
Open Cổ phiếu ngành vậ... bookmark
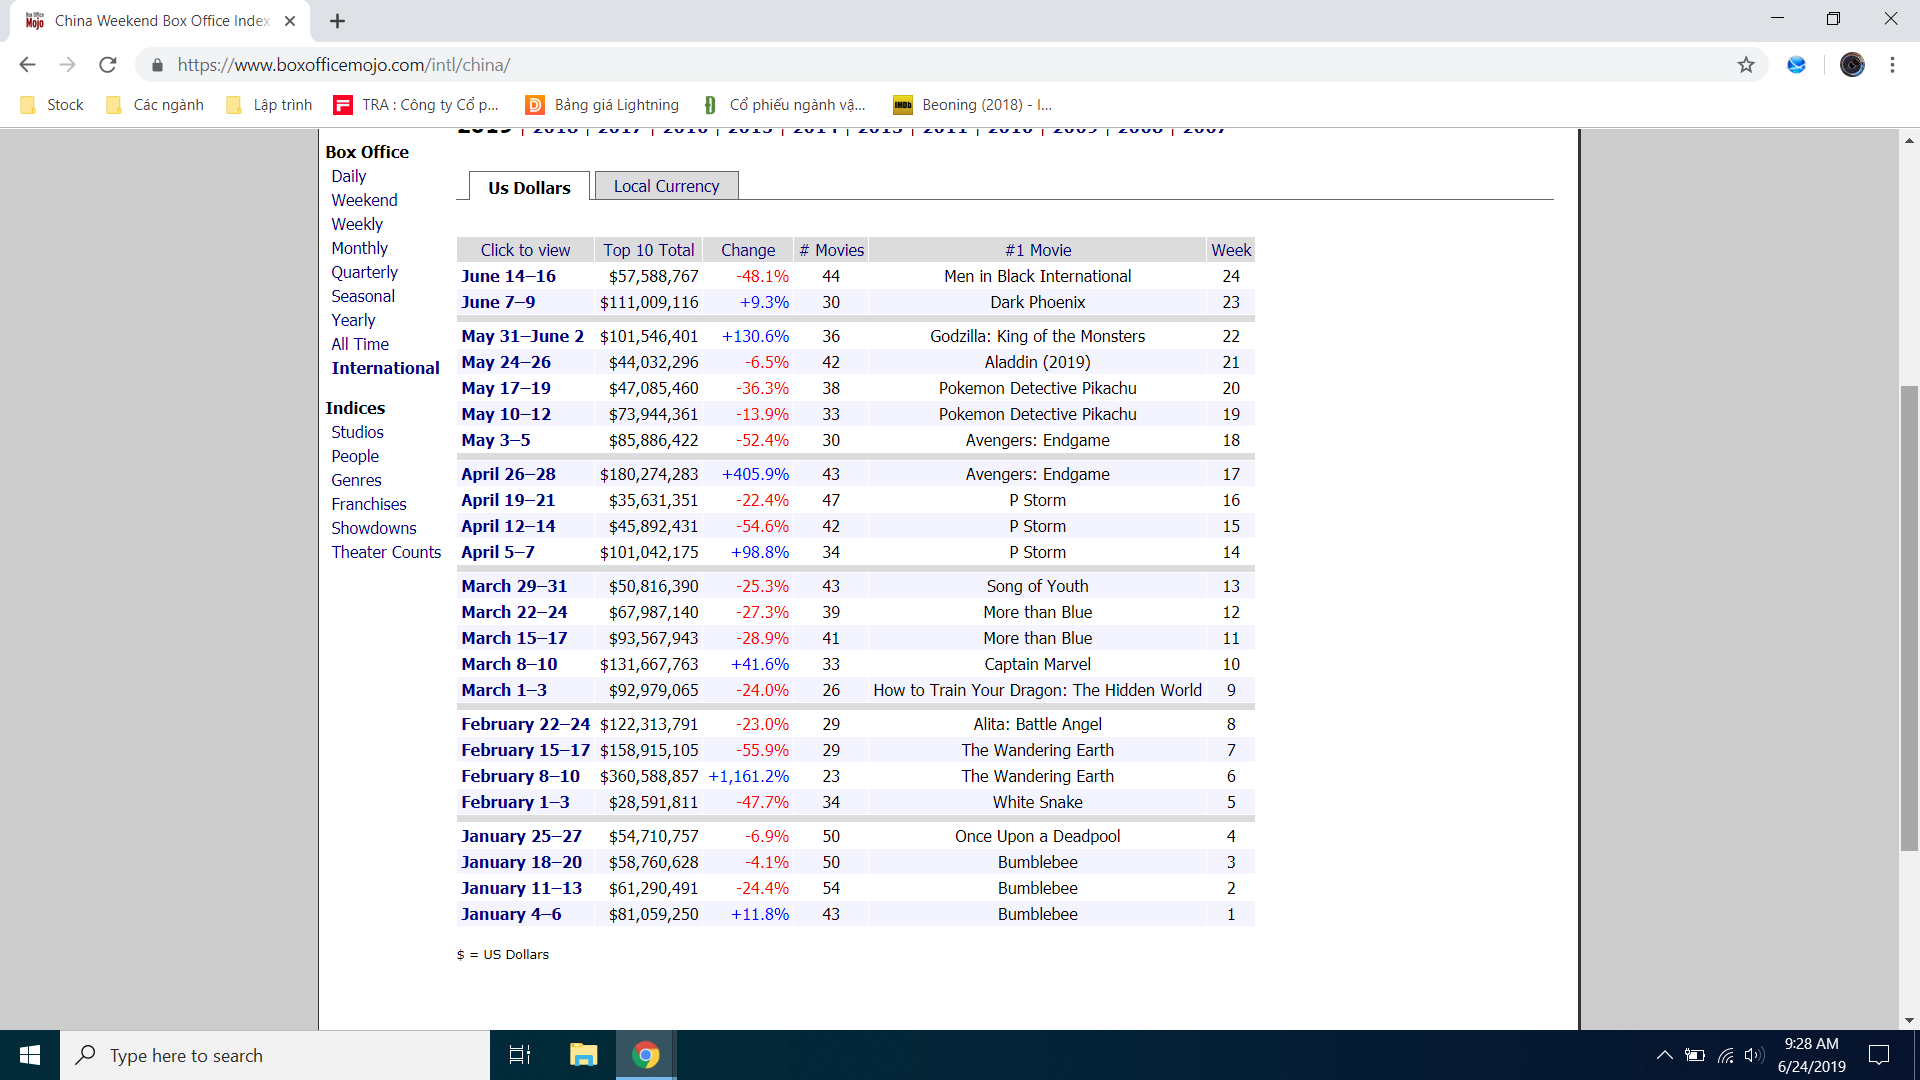coord(785,105)
